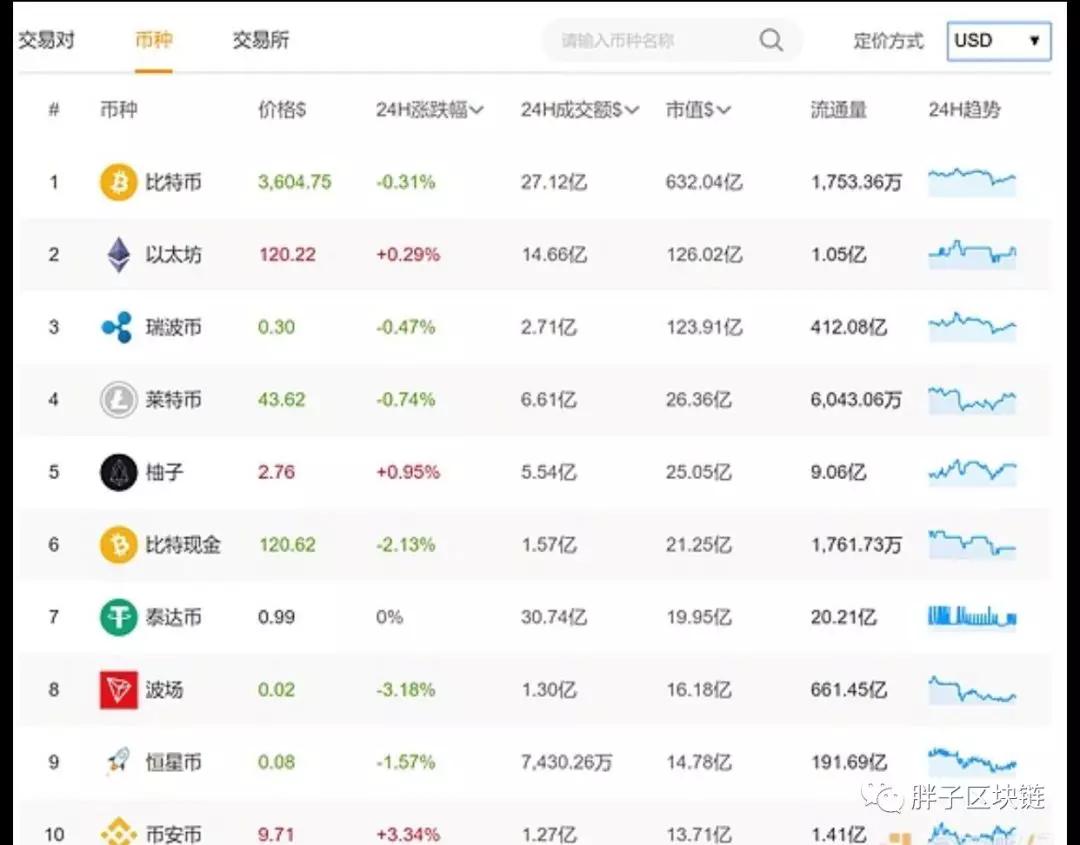The width and height of the screenshot is (1080, 845).
Task: Sort by 市值$ column header
Action: pos(698,109)
